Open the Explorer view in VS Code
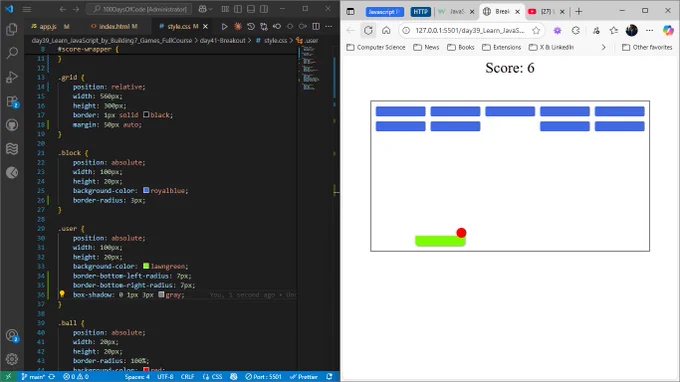Screen dimensions: 680x382 tap(12, 29)
